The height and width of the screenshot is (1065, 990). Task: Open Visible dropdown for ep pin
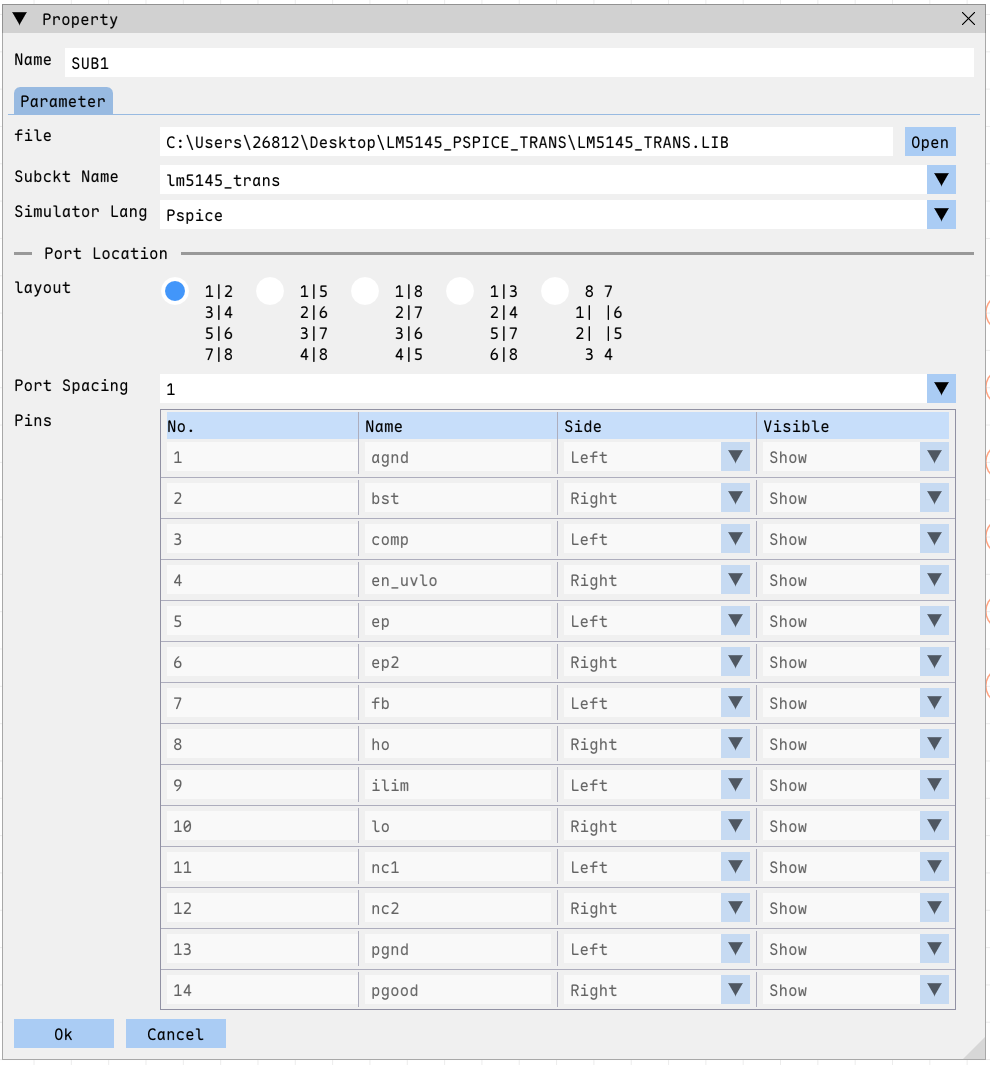934,621
